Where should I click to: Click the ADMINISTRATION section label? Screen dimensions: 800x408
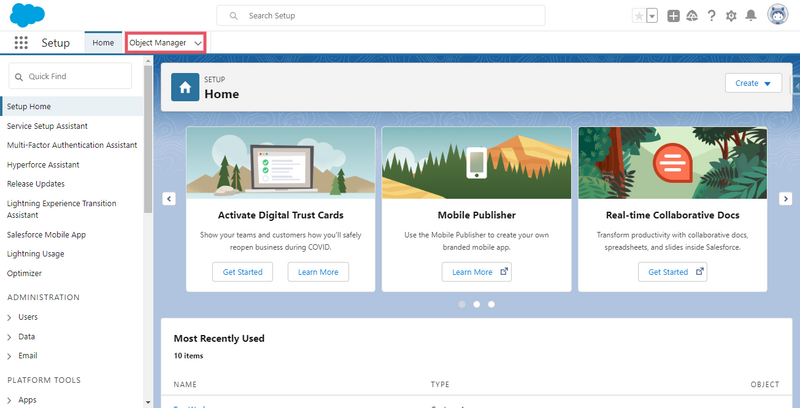(43, 297)
